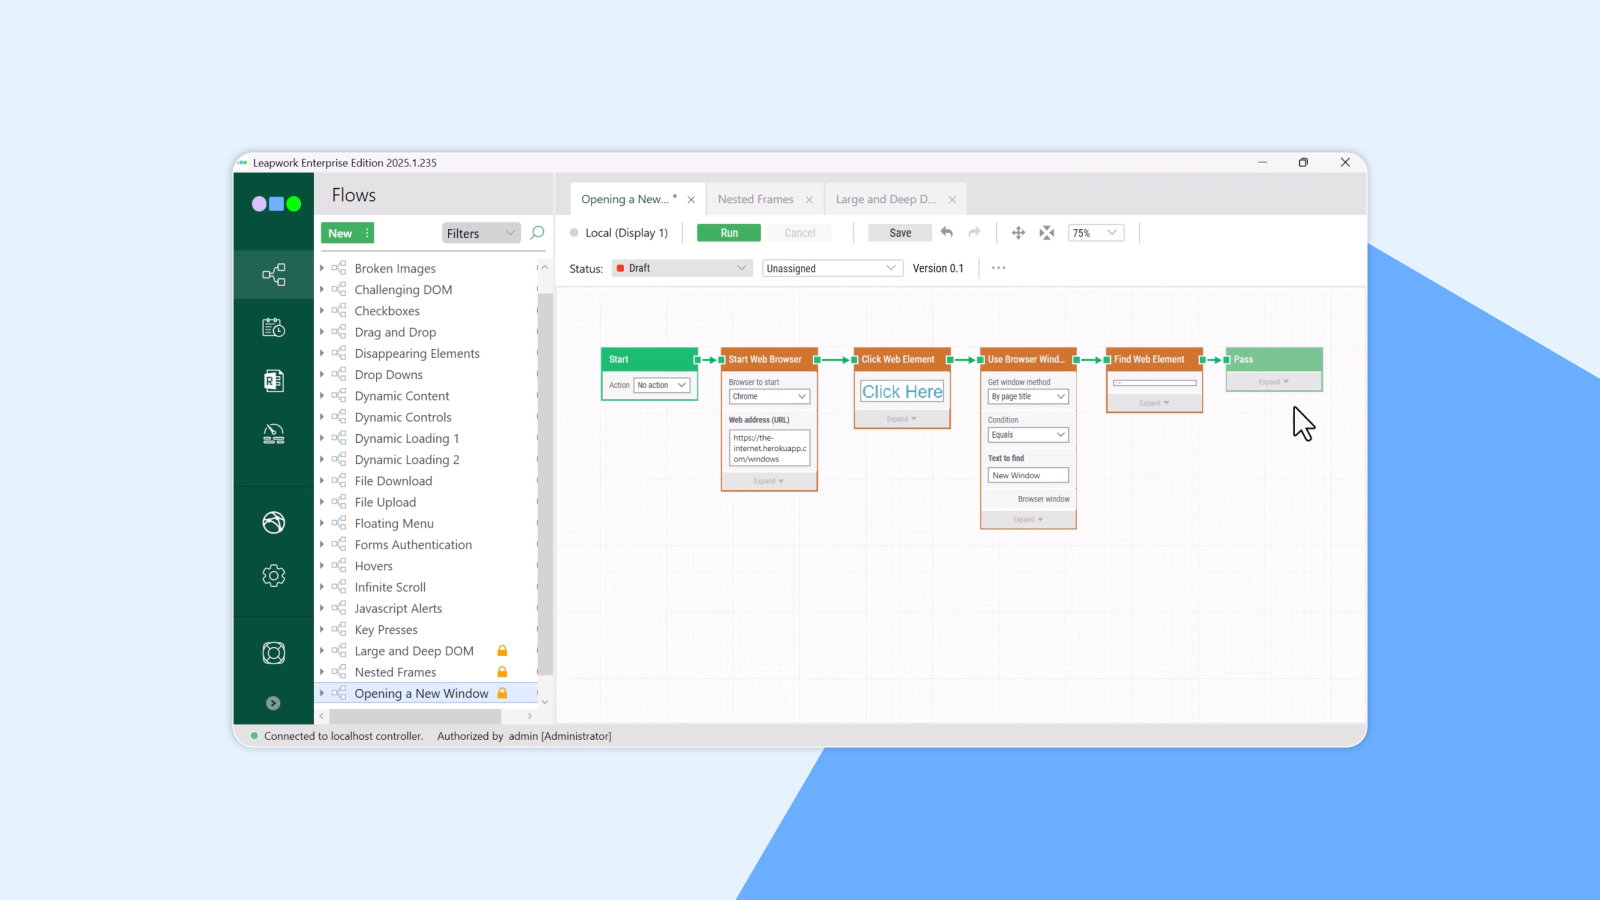The width and height of the screenshot is (1600, 900).
Task: Open the Flows section in sidebar
Action: 273,274
